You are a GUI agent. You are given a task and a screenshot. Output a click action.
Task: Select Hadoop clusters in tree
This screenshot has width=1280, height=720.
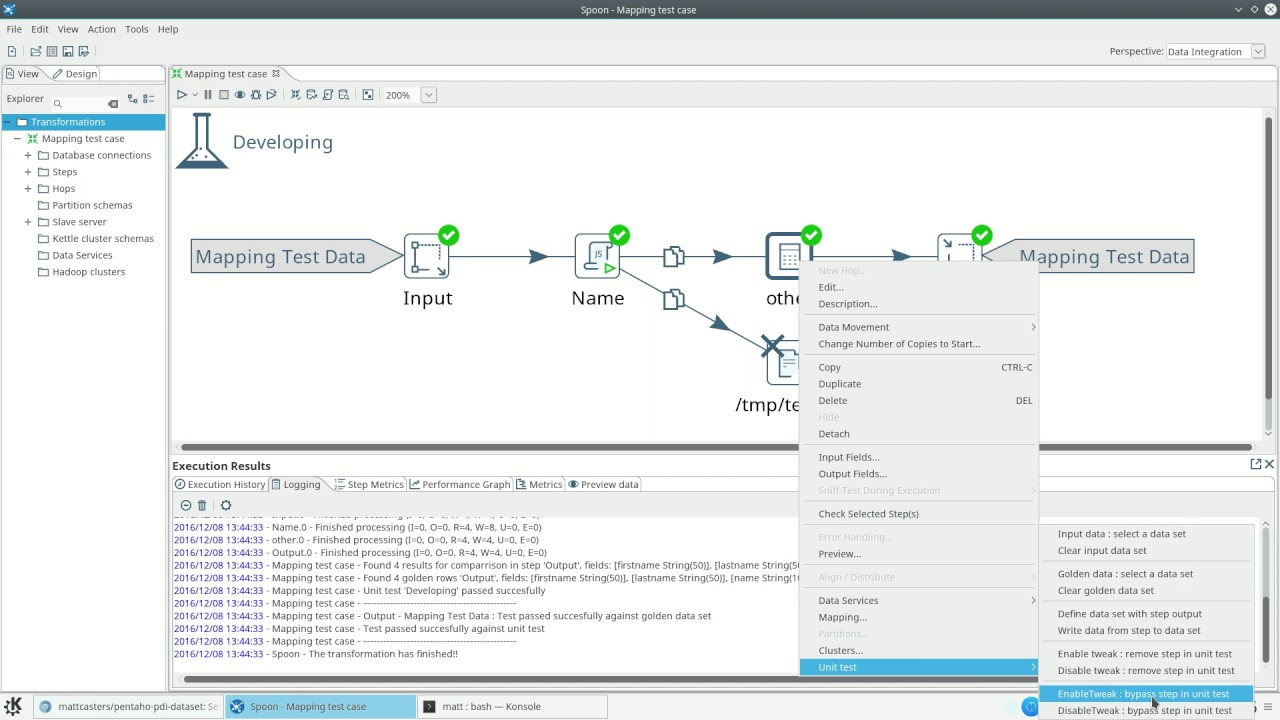89,272
